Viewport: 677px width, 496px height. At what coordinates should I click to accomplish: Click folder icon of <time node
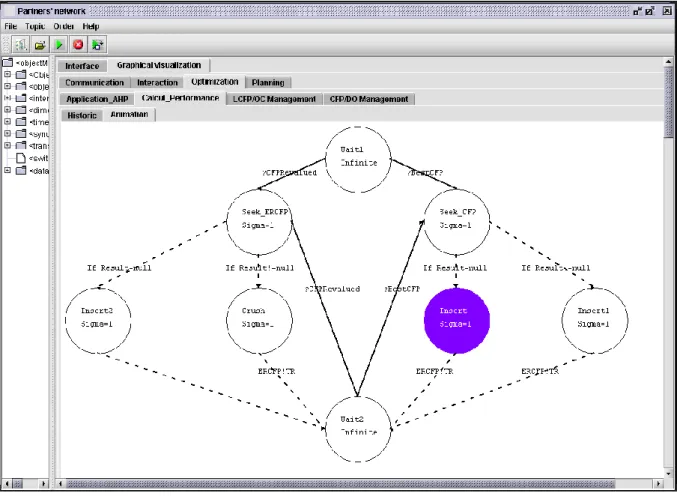pos(21,122)
